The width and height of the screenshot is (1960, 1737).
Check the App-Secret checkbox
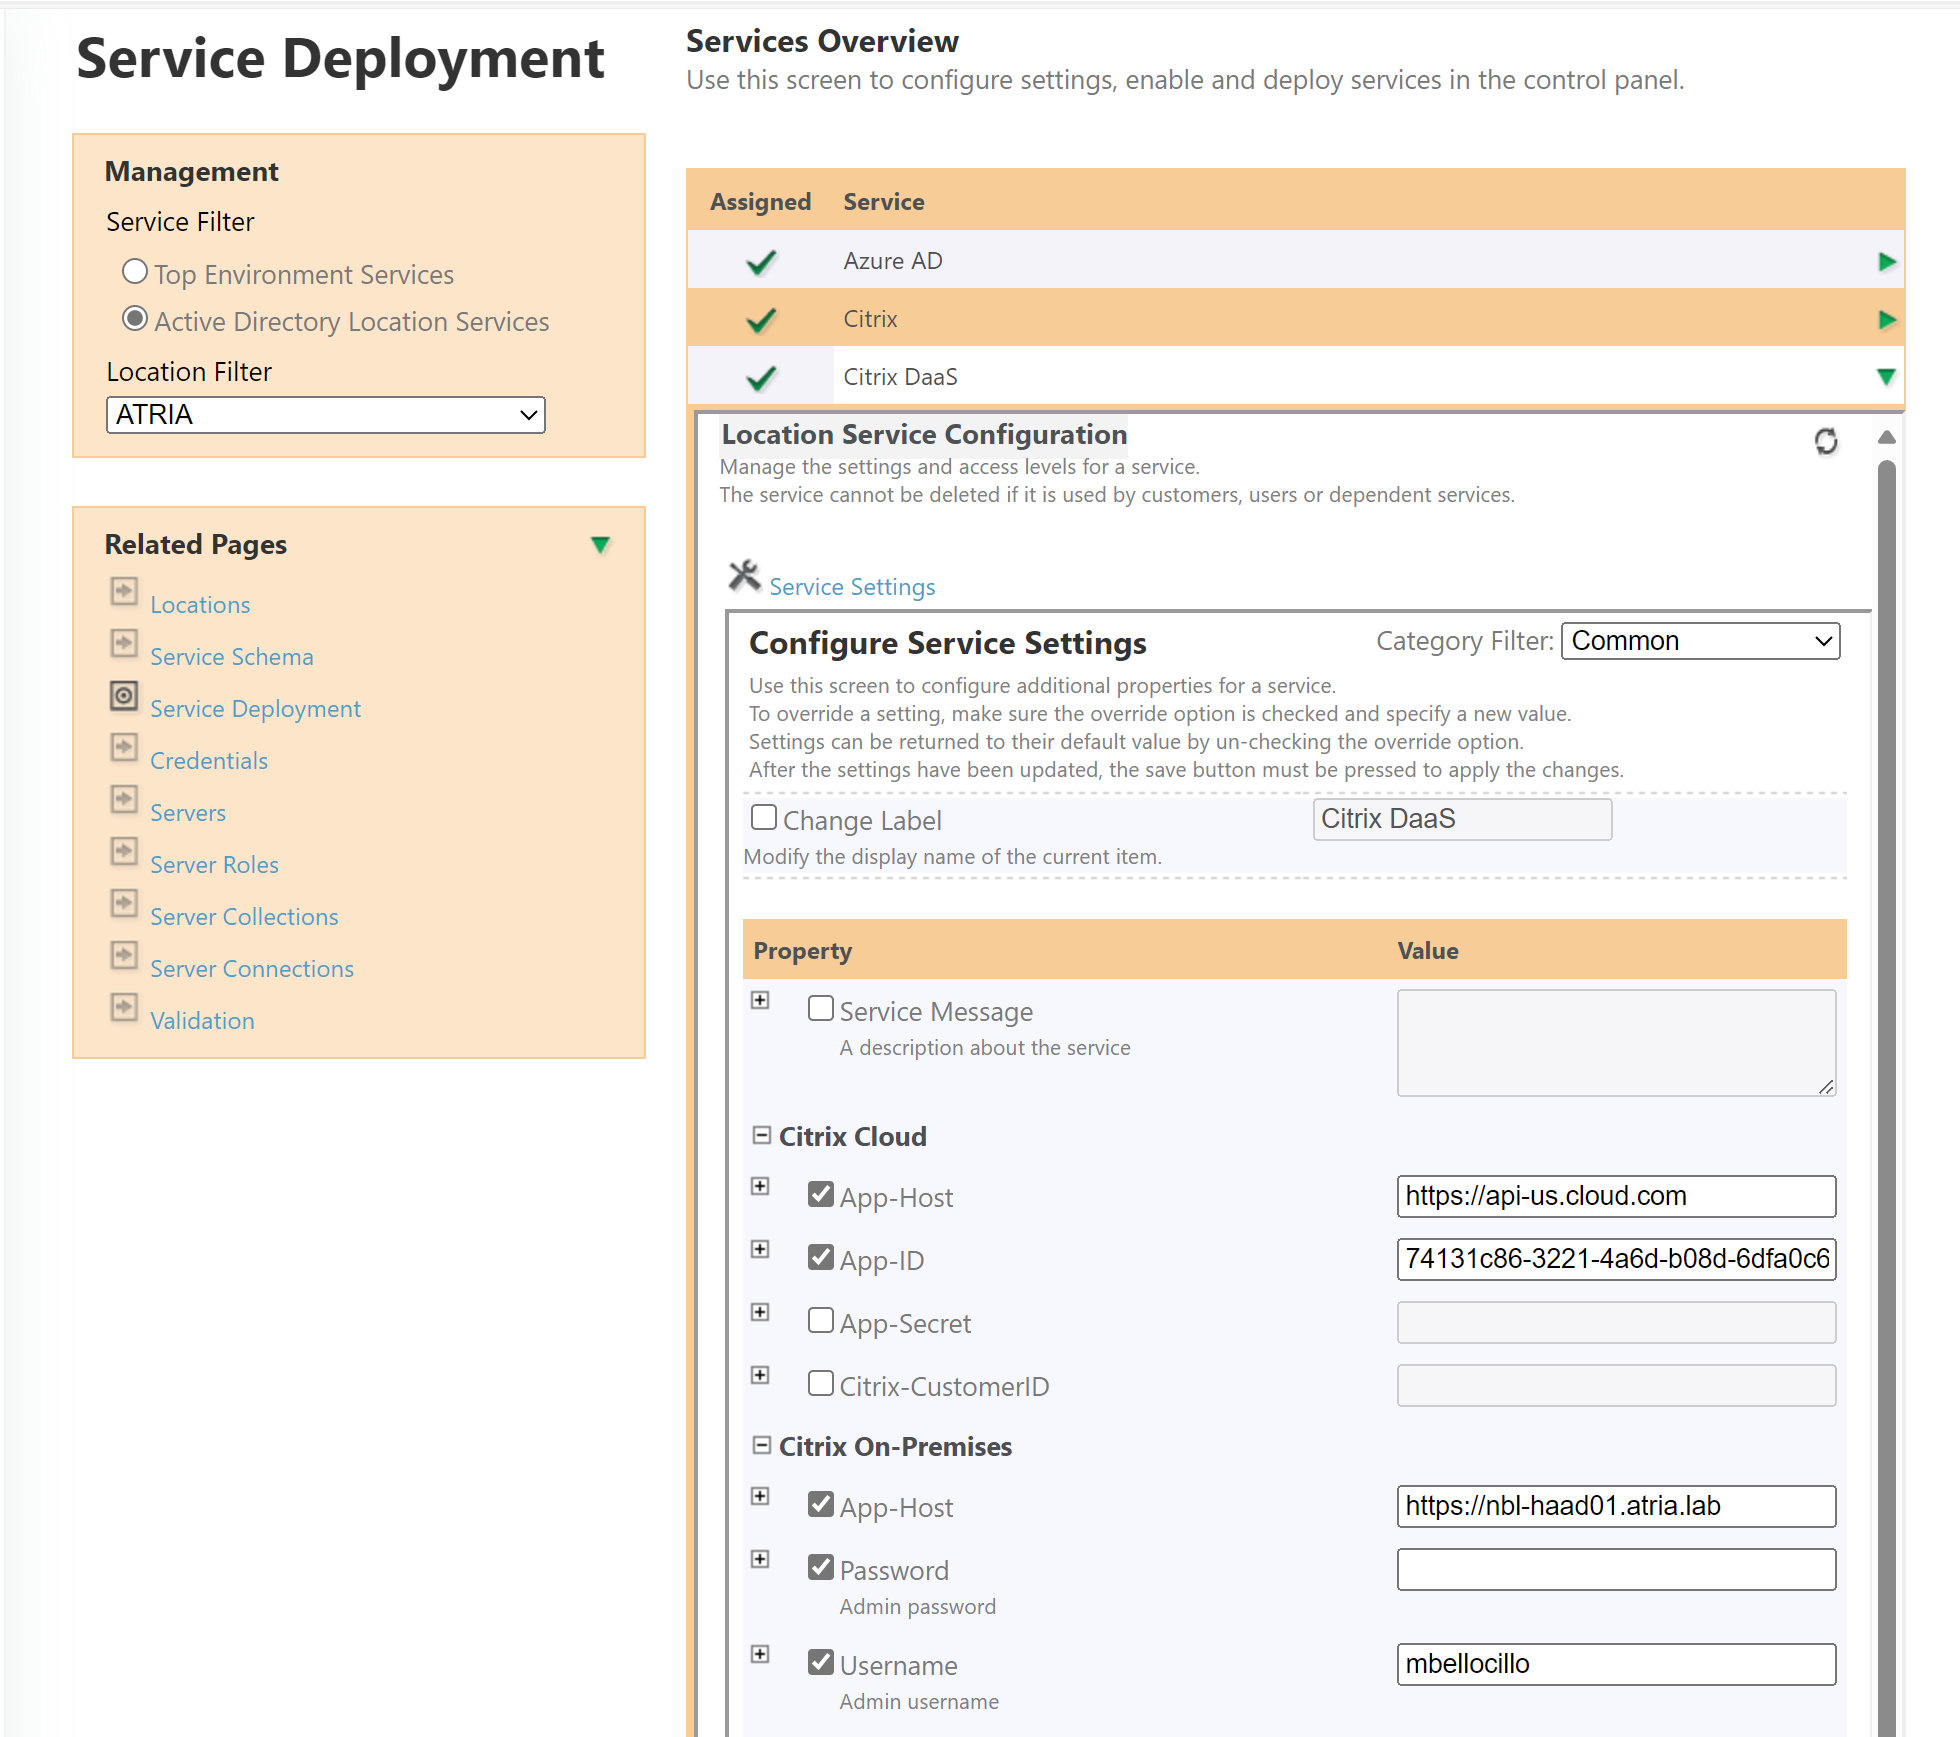click(x=821, y=1320)
